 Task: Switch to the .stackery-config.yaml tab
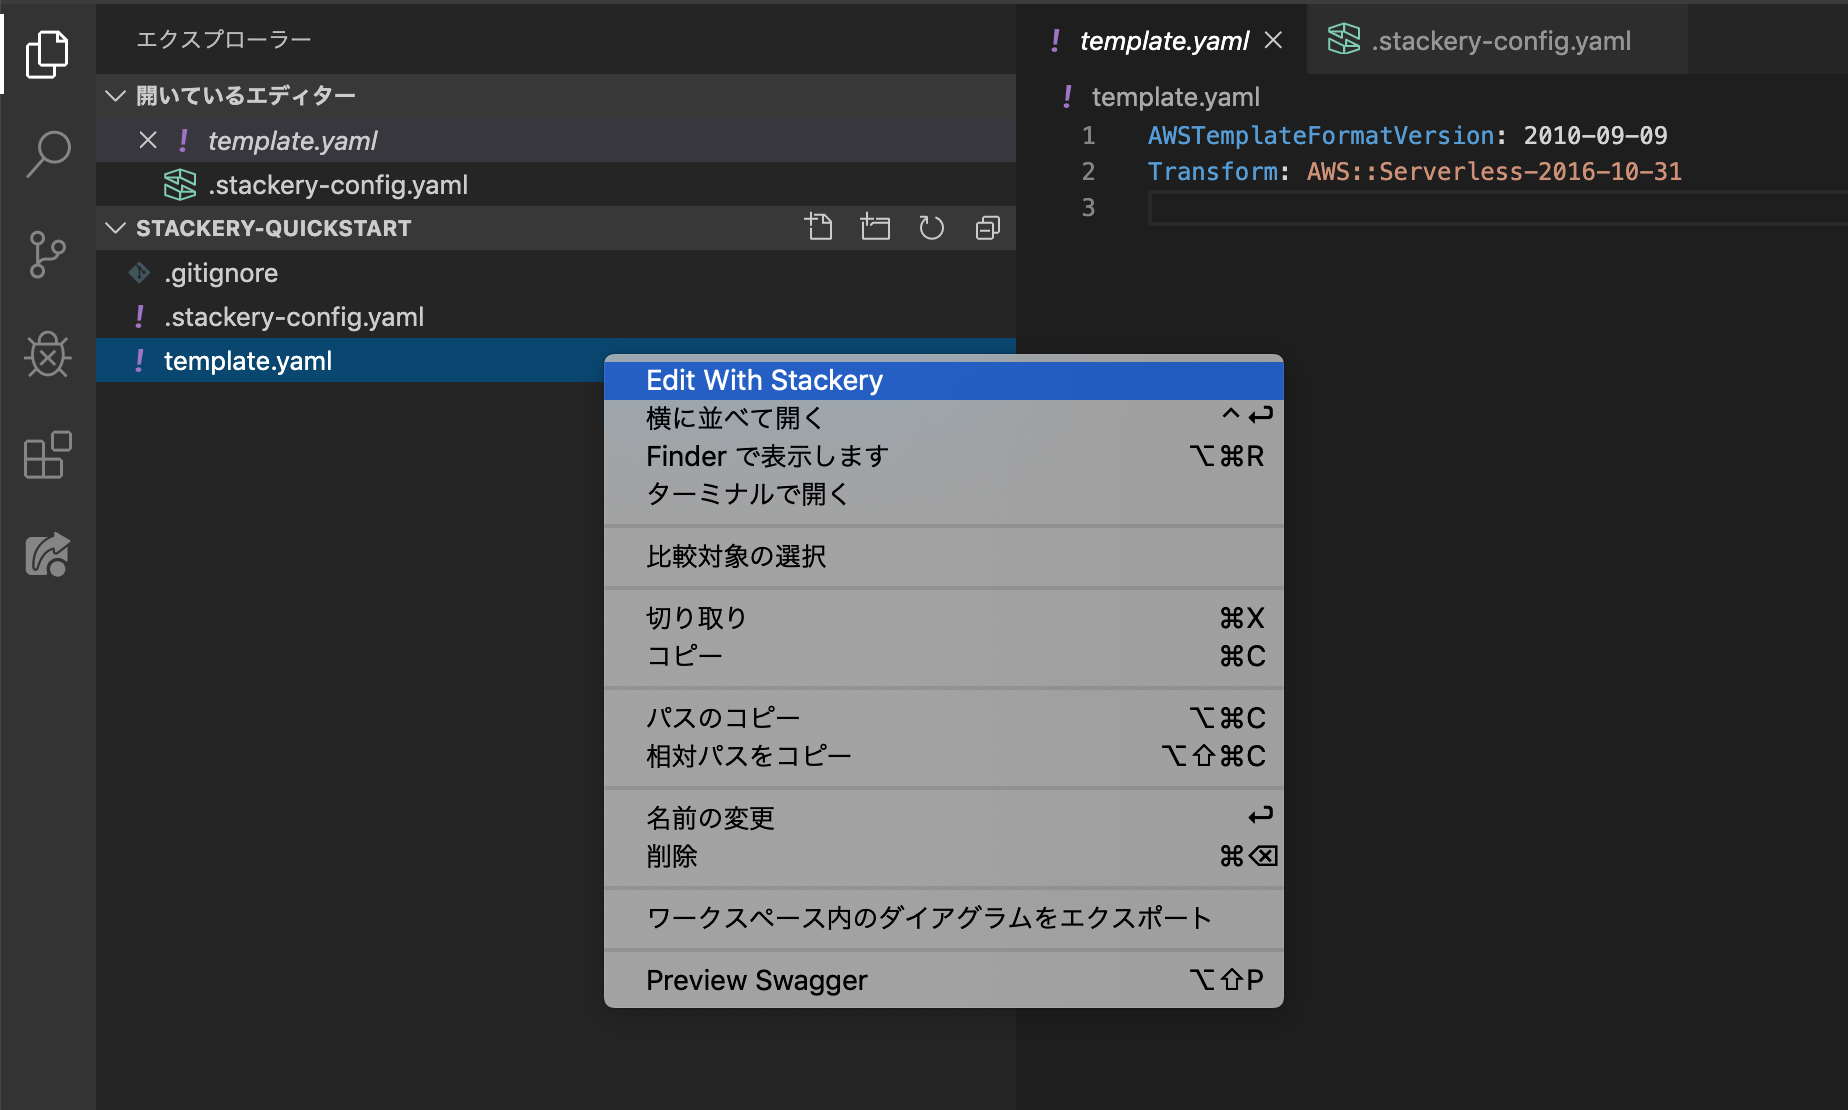tap(1496, 40)
